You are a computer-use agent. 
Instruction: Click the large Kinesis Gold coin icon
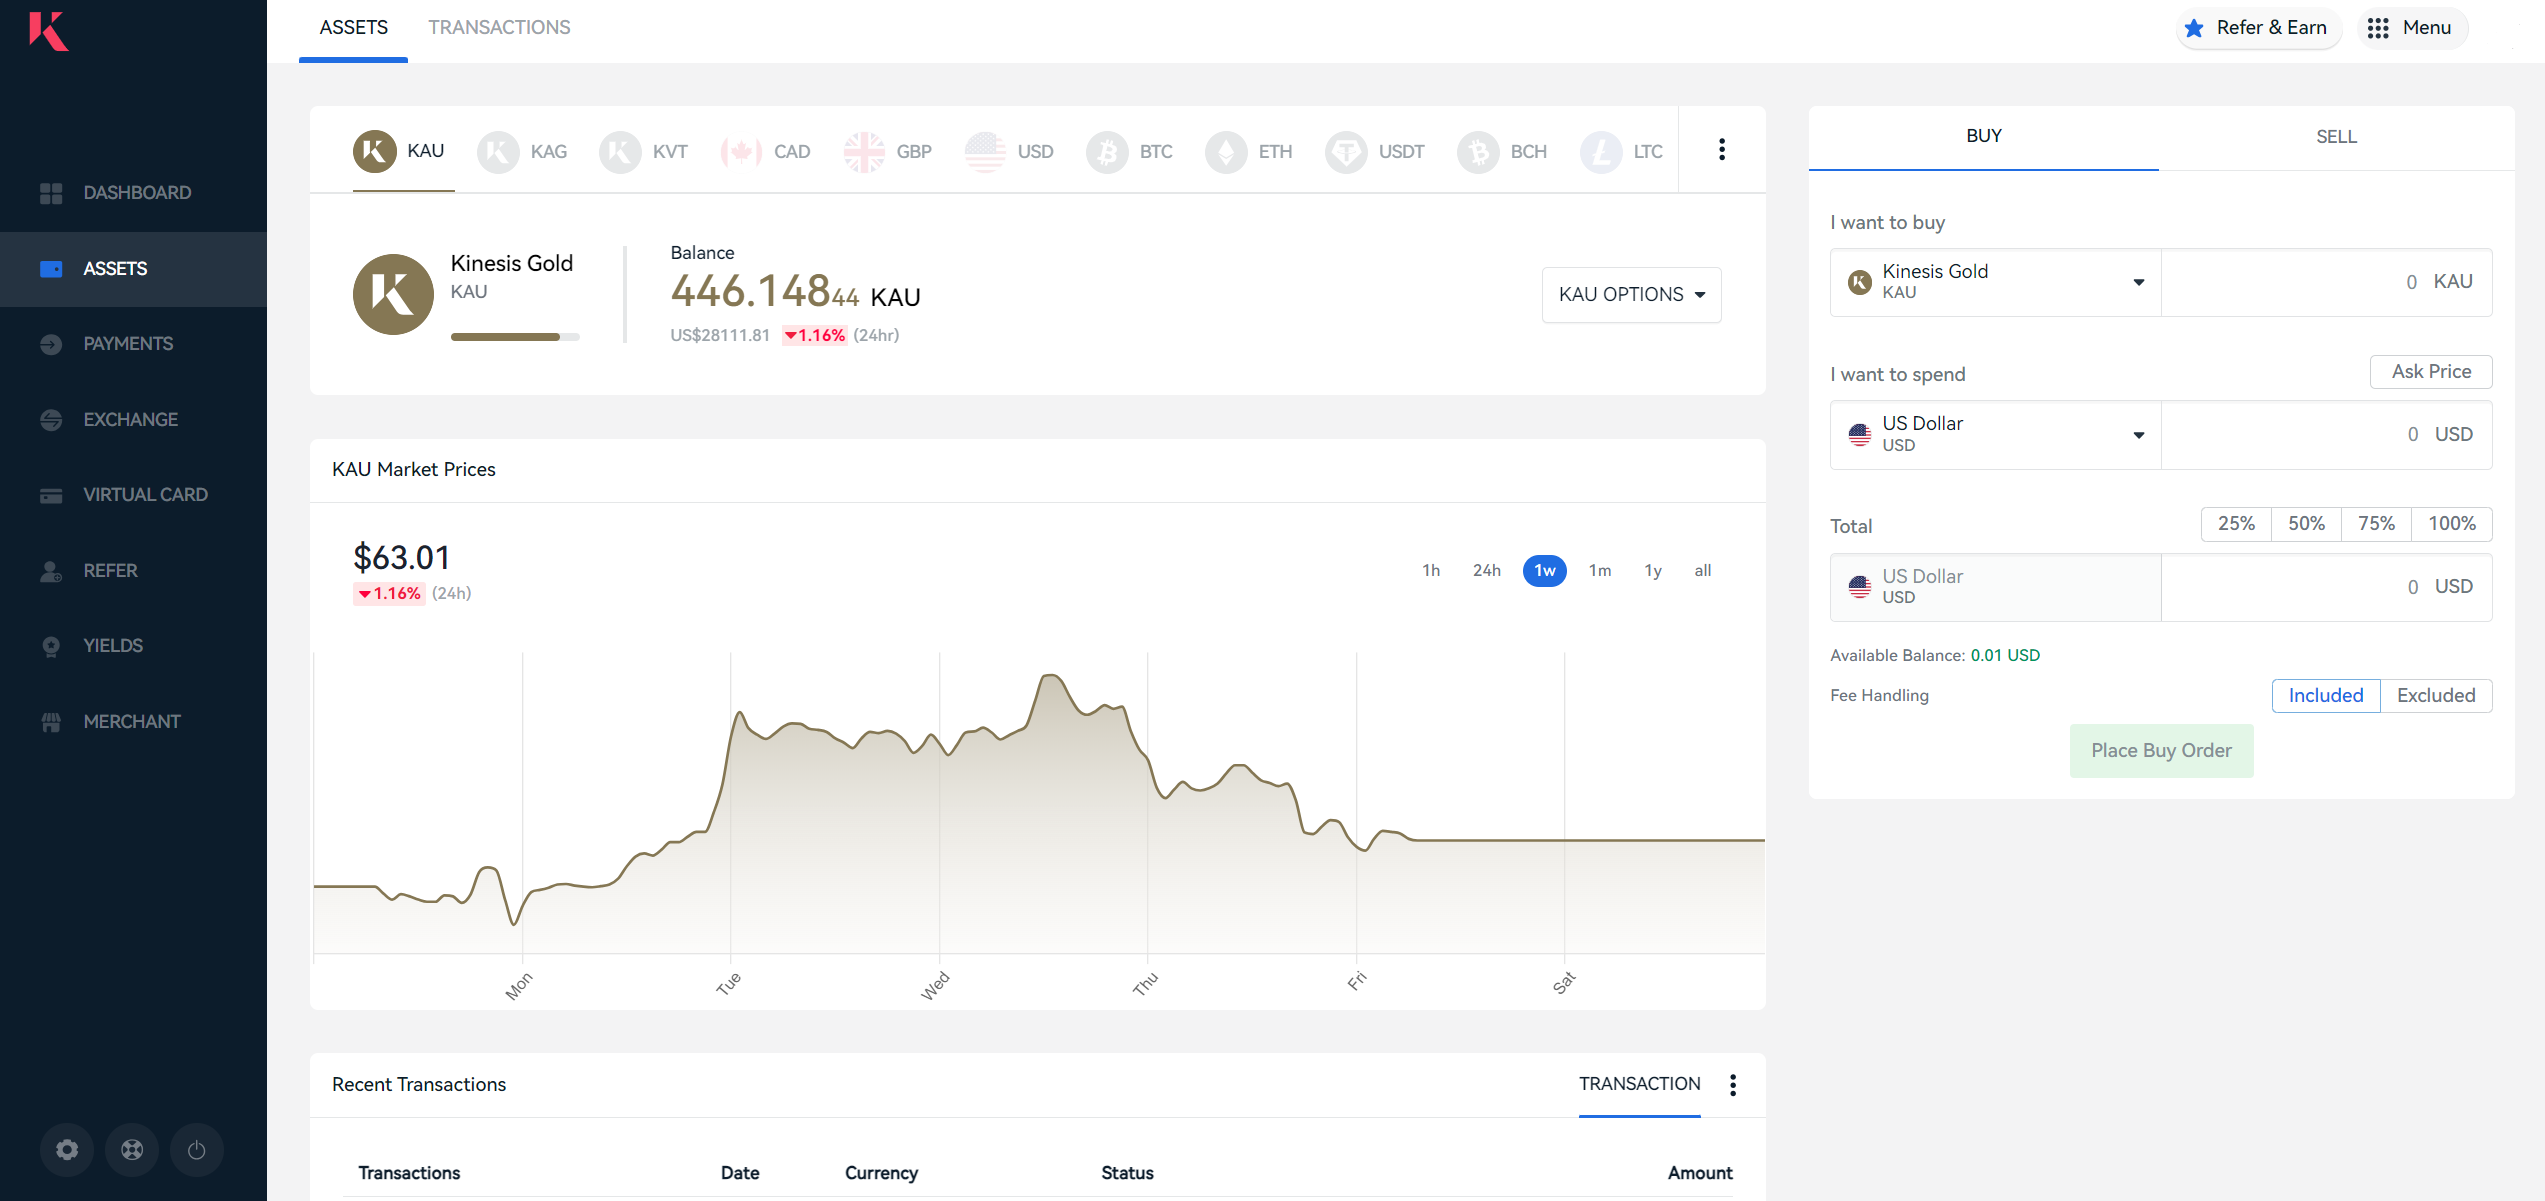(393, 294)
